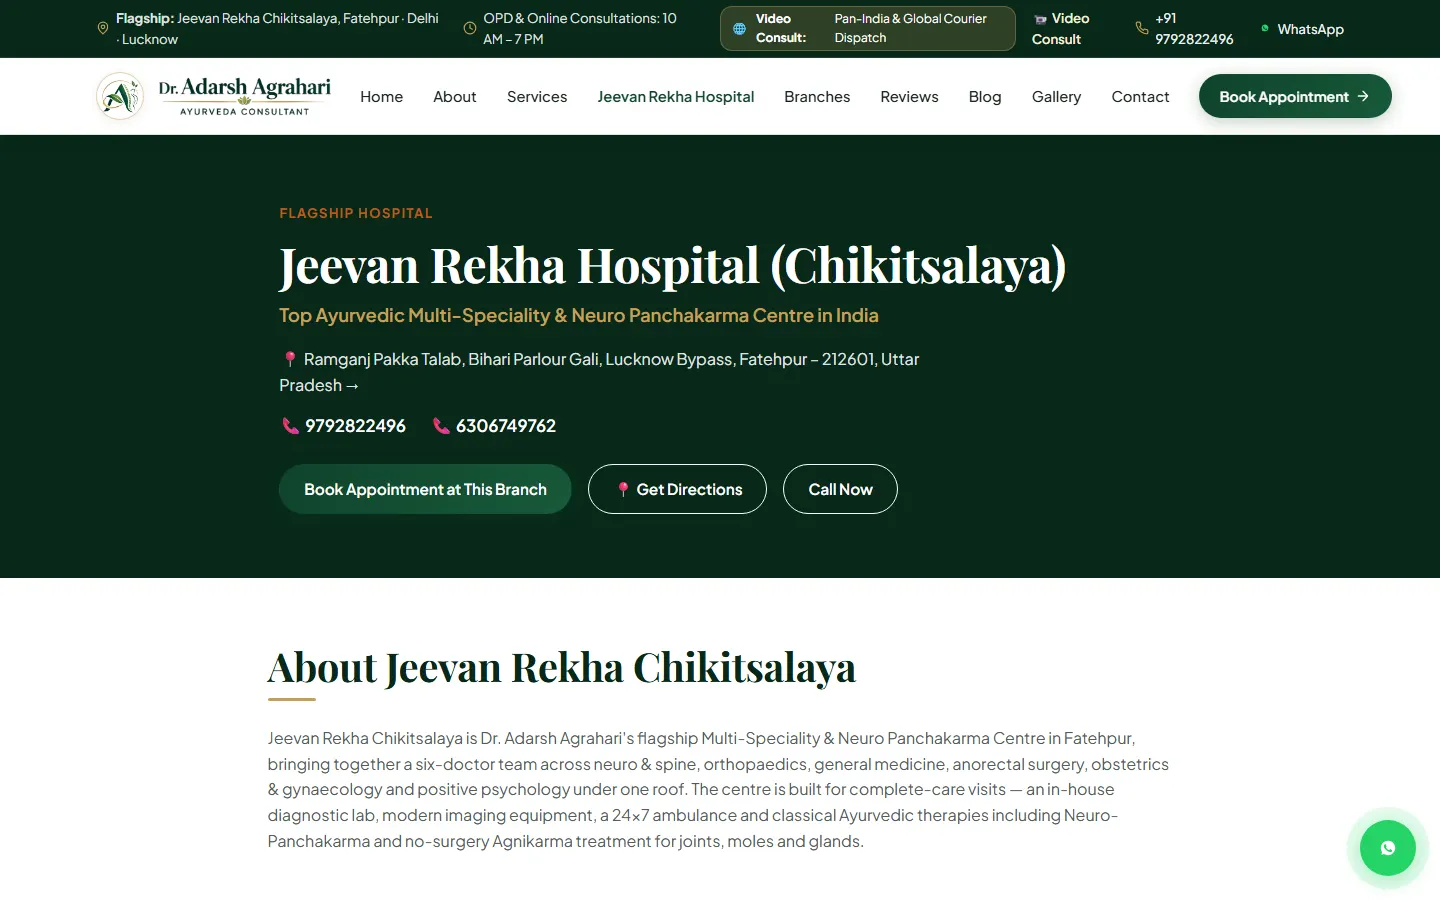Click the phone icon beside +91 9792822496
1440x900 pixels.
coord(1142,28)
